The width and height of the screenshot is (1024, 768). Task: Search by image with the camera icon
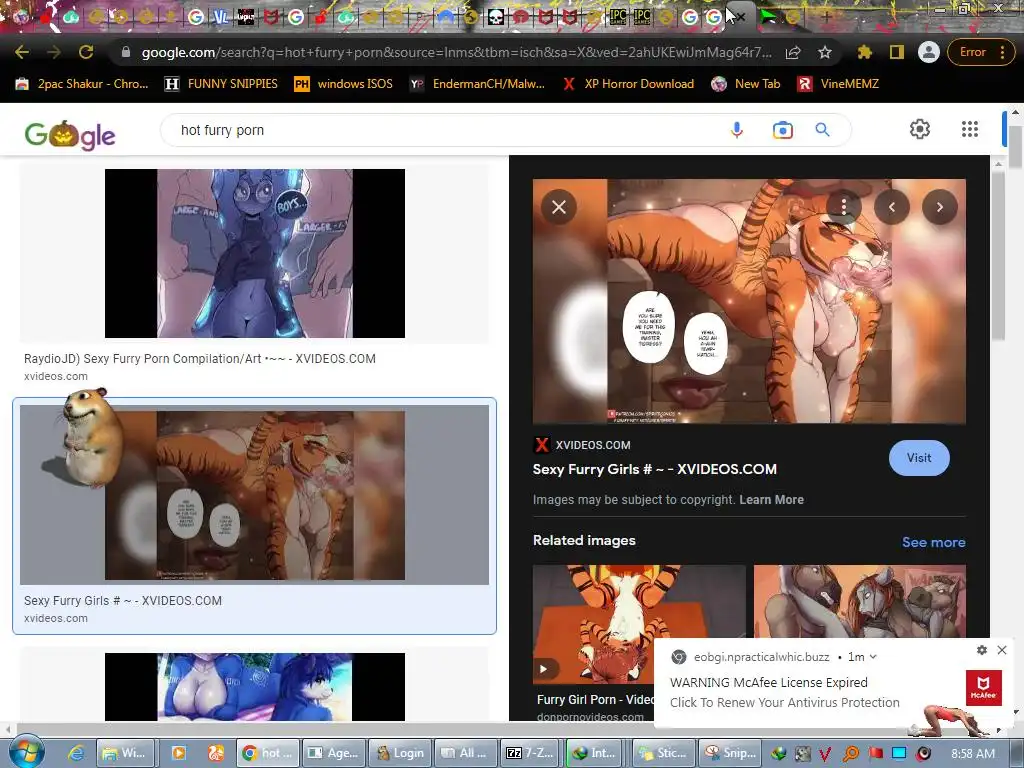point(782,130)
